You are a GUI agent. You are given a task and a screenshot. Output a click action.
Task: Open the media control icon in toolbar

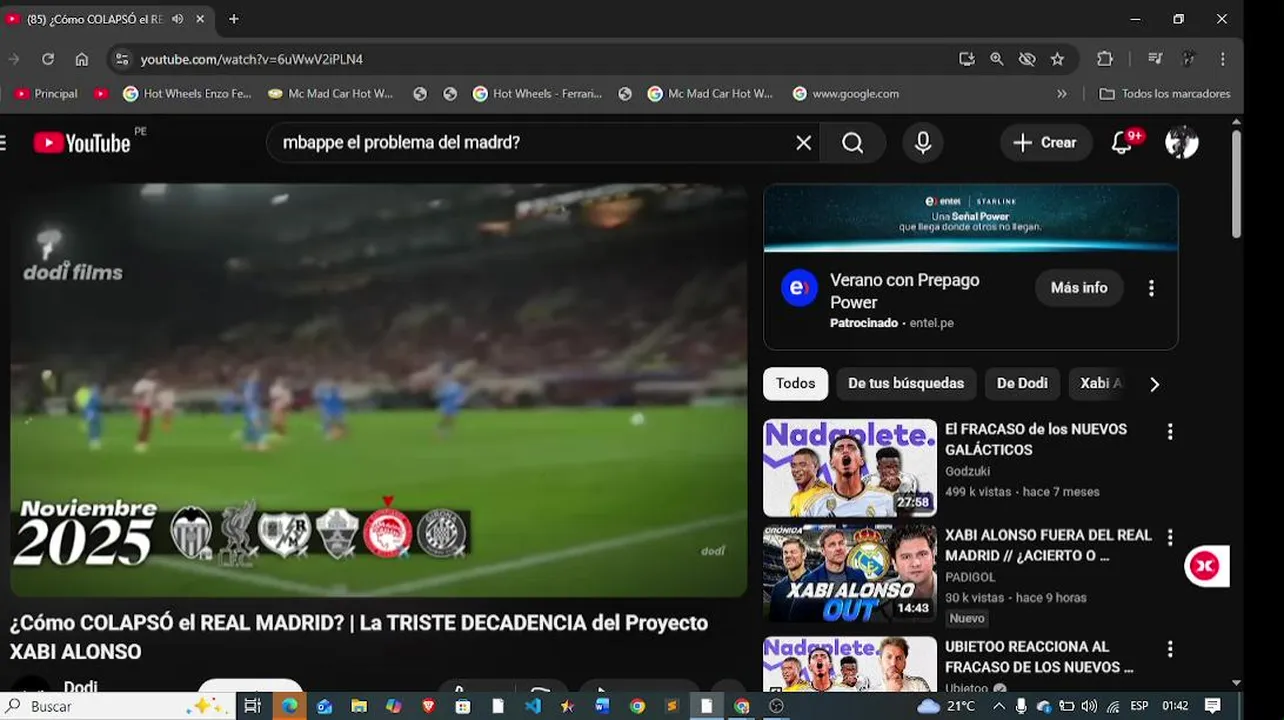click(1155, 59)
